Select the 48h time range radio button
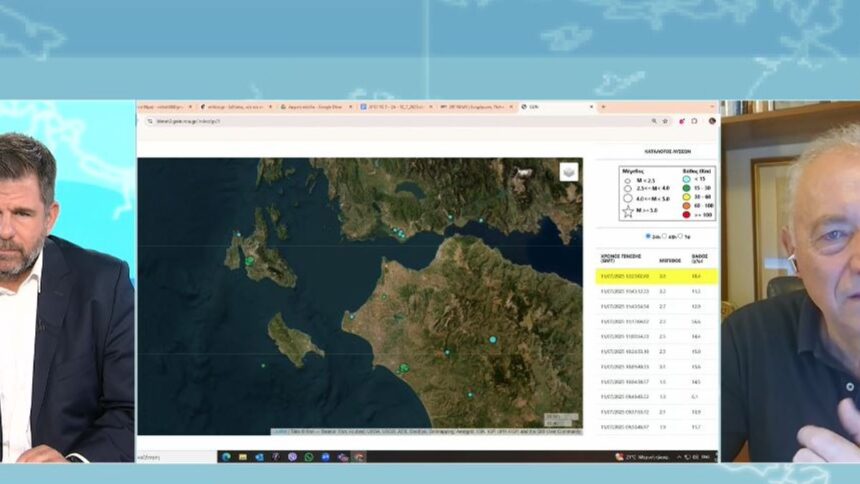The width and height of the screenshot is (860, 484). [664, 236]
